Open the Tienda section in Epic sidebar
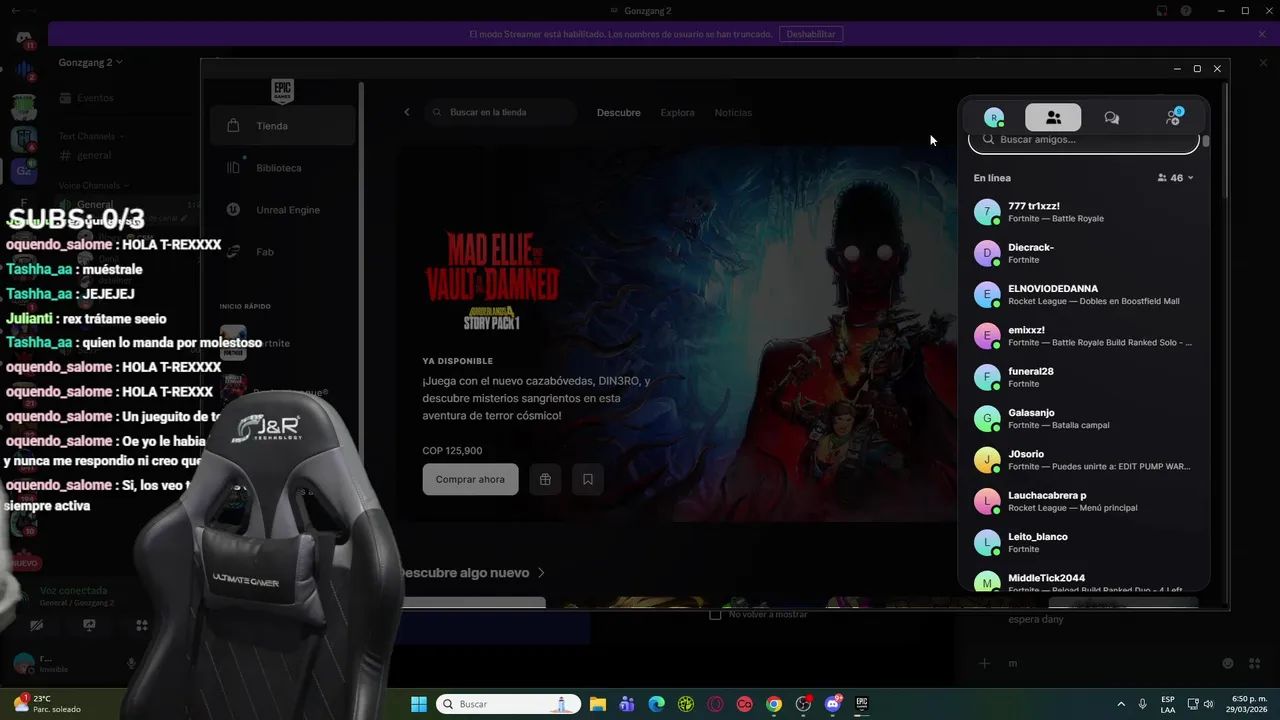Screen dimensions: 1280x720 pos(283,126)
